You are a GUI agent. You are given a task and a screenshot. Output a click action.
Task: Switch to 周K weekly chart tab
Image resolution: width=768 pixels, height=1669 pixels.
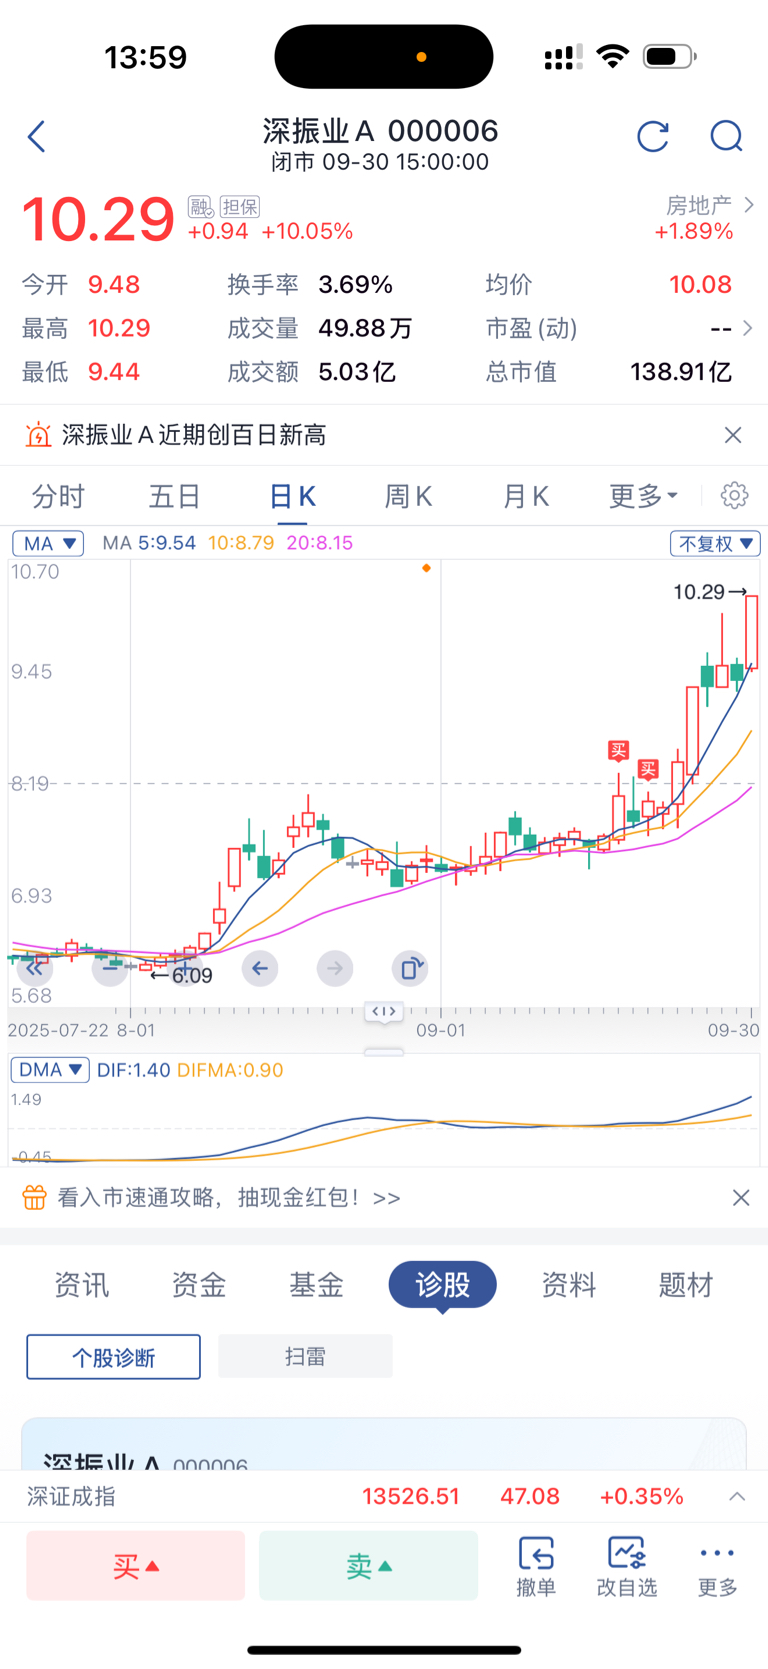pyautogui.click(x=408, y=496)
